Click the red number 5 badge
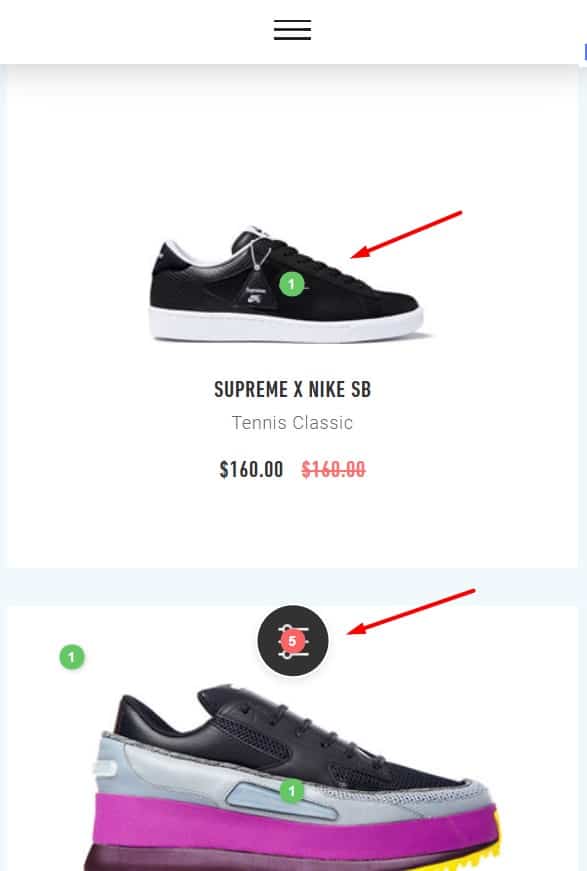This screenshot has width=587, height=871. point(292,641)
